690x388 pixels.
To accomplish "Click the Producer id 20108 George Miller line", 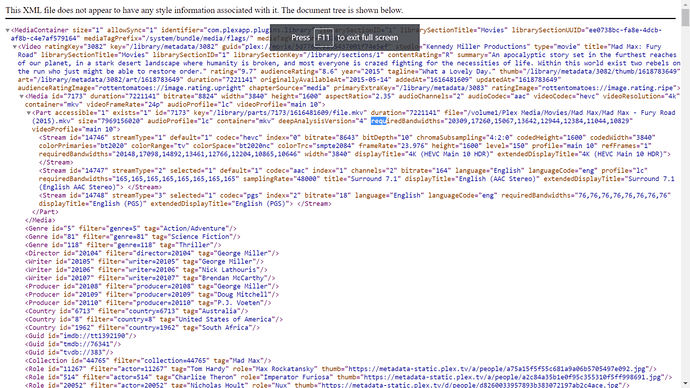I will point(152,286).
